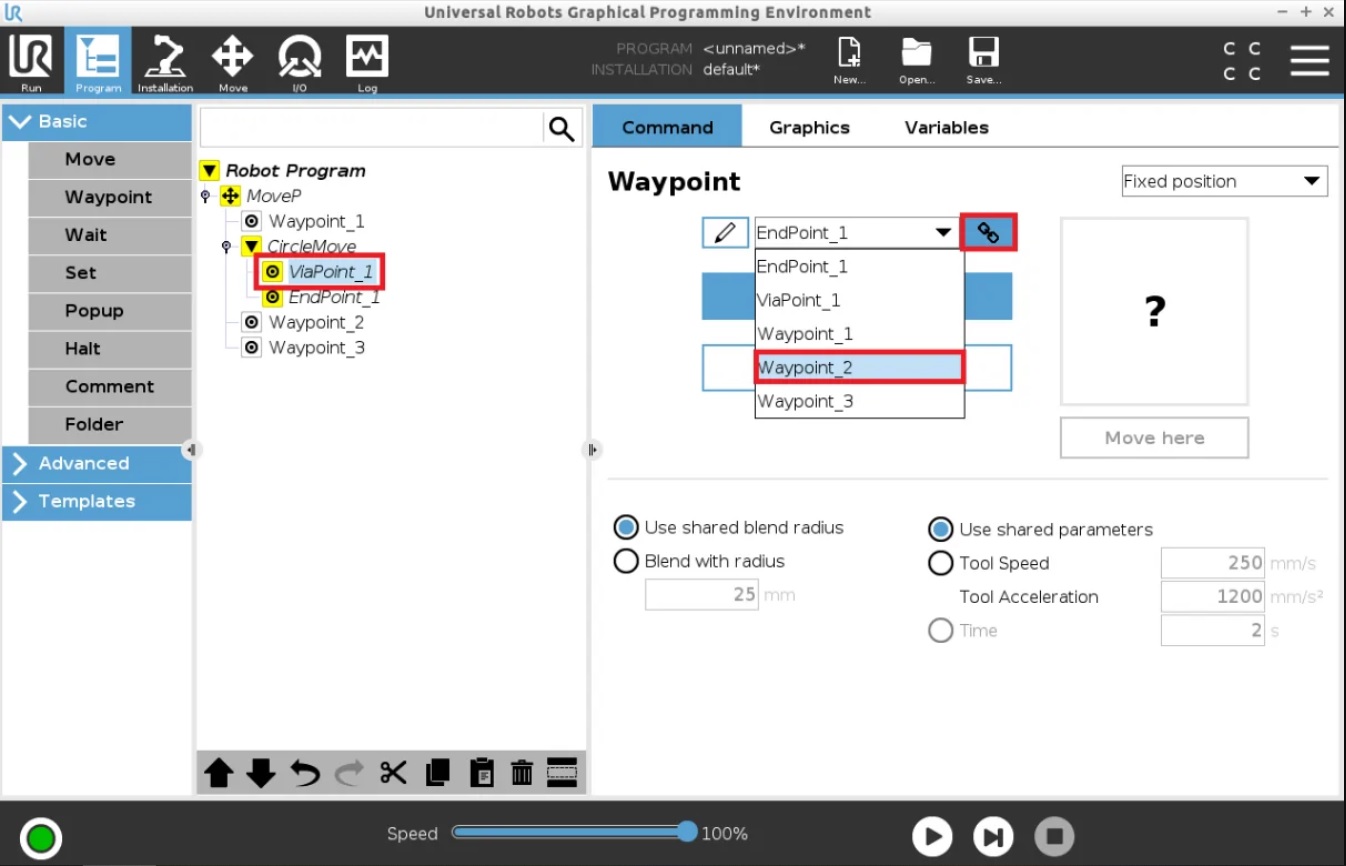Select Blend with radius option
Image resolution: width=1346 pixels, height=866 pixels.
[x=626, y=561]
